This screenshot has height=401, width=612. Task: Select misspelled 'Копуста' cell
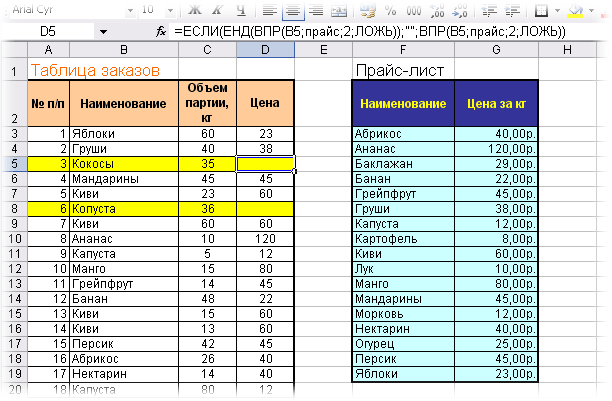tap(124, 209)
